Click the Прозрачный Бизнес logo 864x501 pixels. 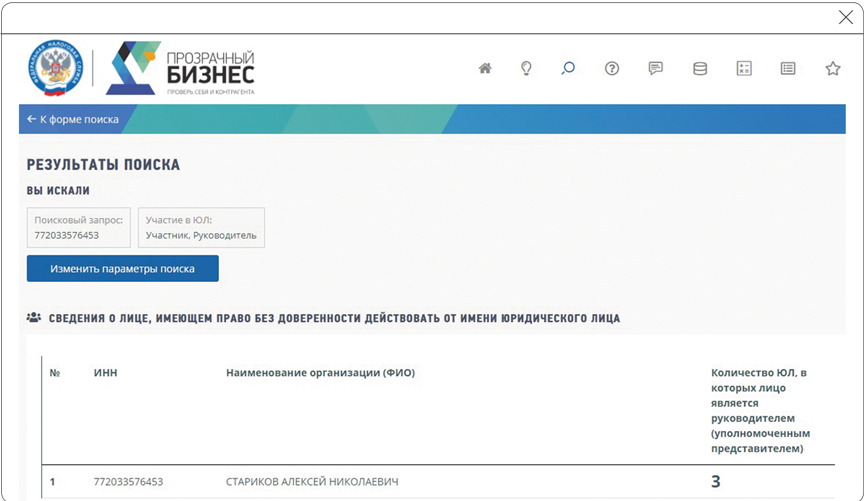click(181, 68)
